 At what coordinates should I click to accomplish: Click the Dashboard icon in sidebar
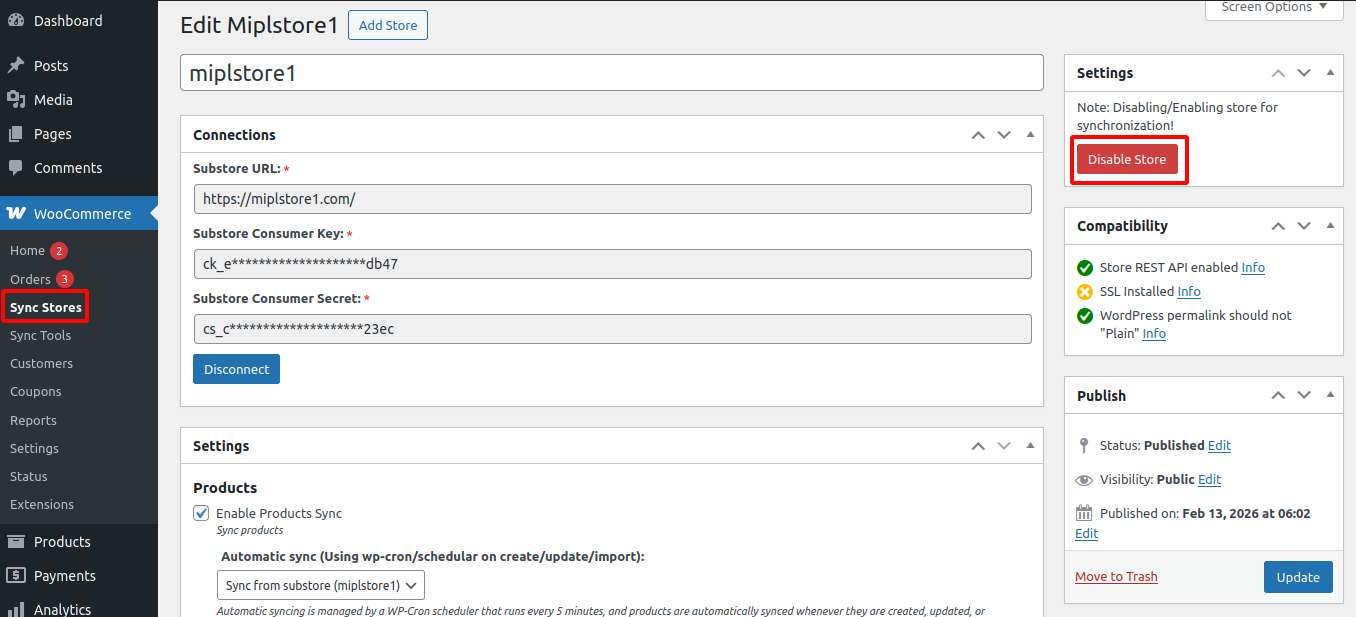(16, 21)
